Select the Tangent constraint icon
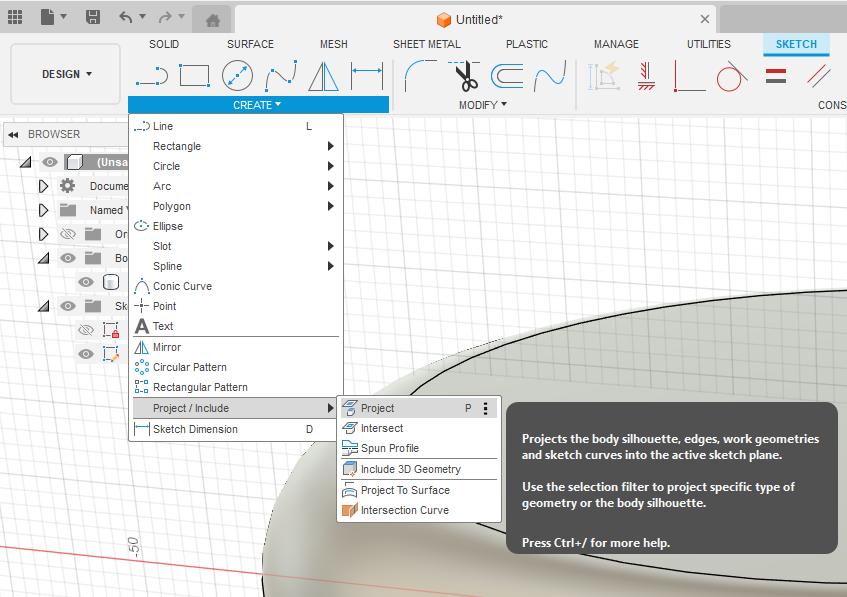The height and width of the screenshot is (597, 847). [x=732, y=76]
